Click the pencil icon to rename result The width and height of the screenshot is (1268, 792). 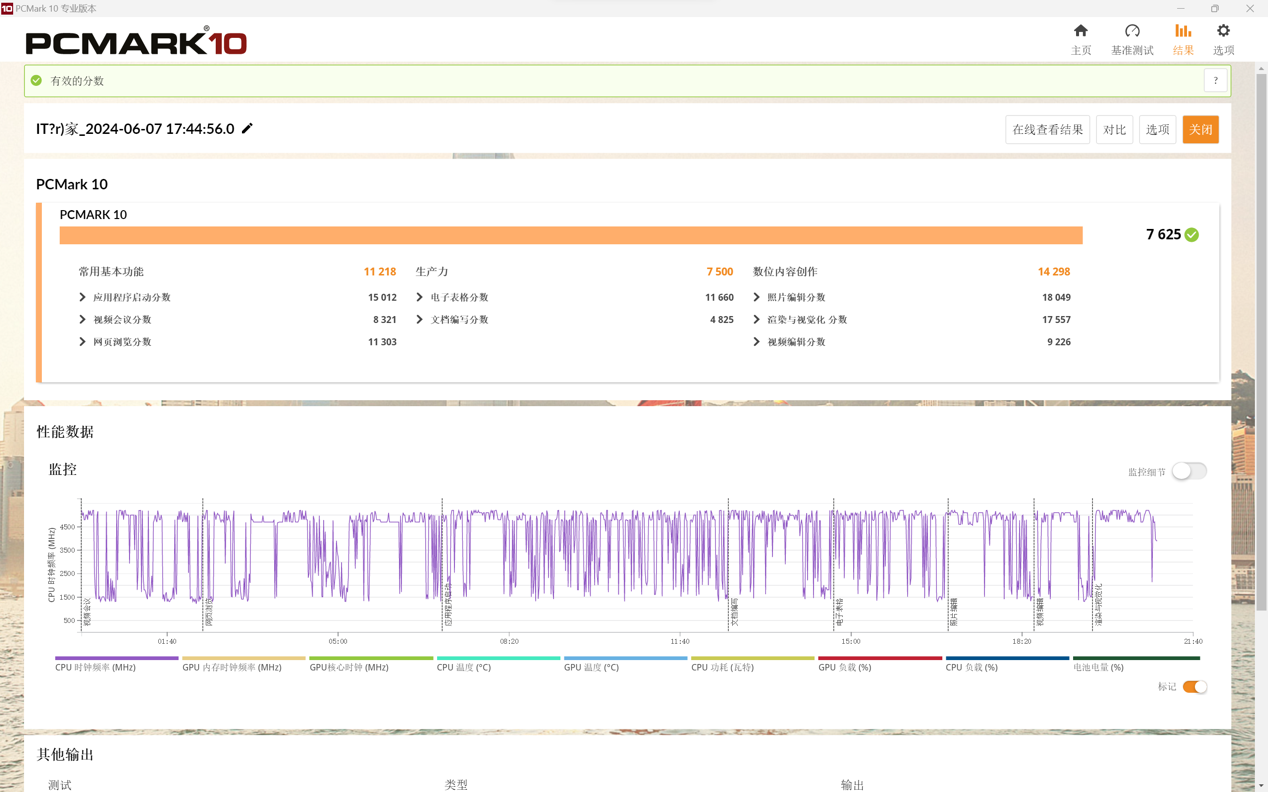click(x=248, y=128)
